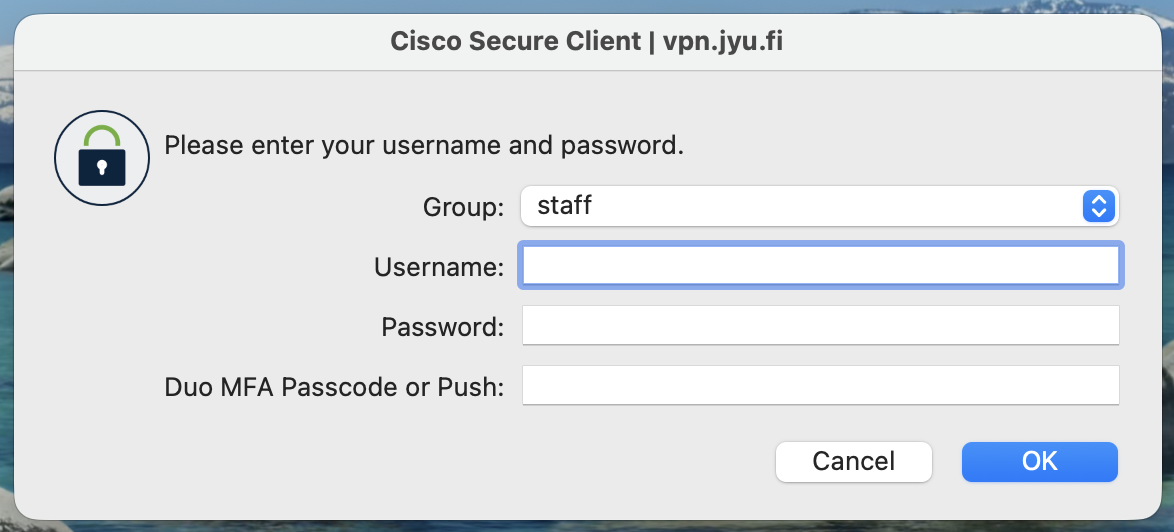The height and width of the screenshot is (532, 1174).
Task: Click the green shackle of the lock icon
Action: 101,135
